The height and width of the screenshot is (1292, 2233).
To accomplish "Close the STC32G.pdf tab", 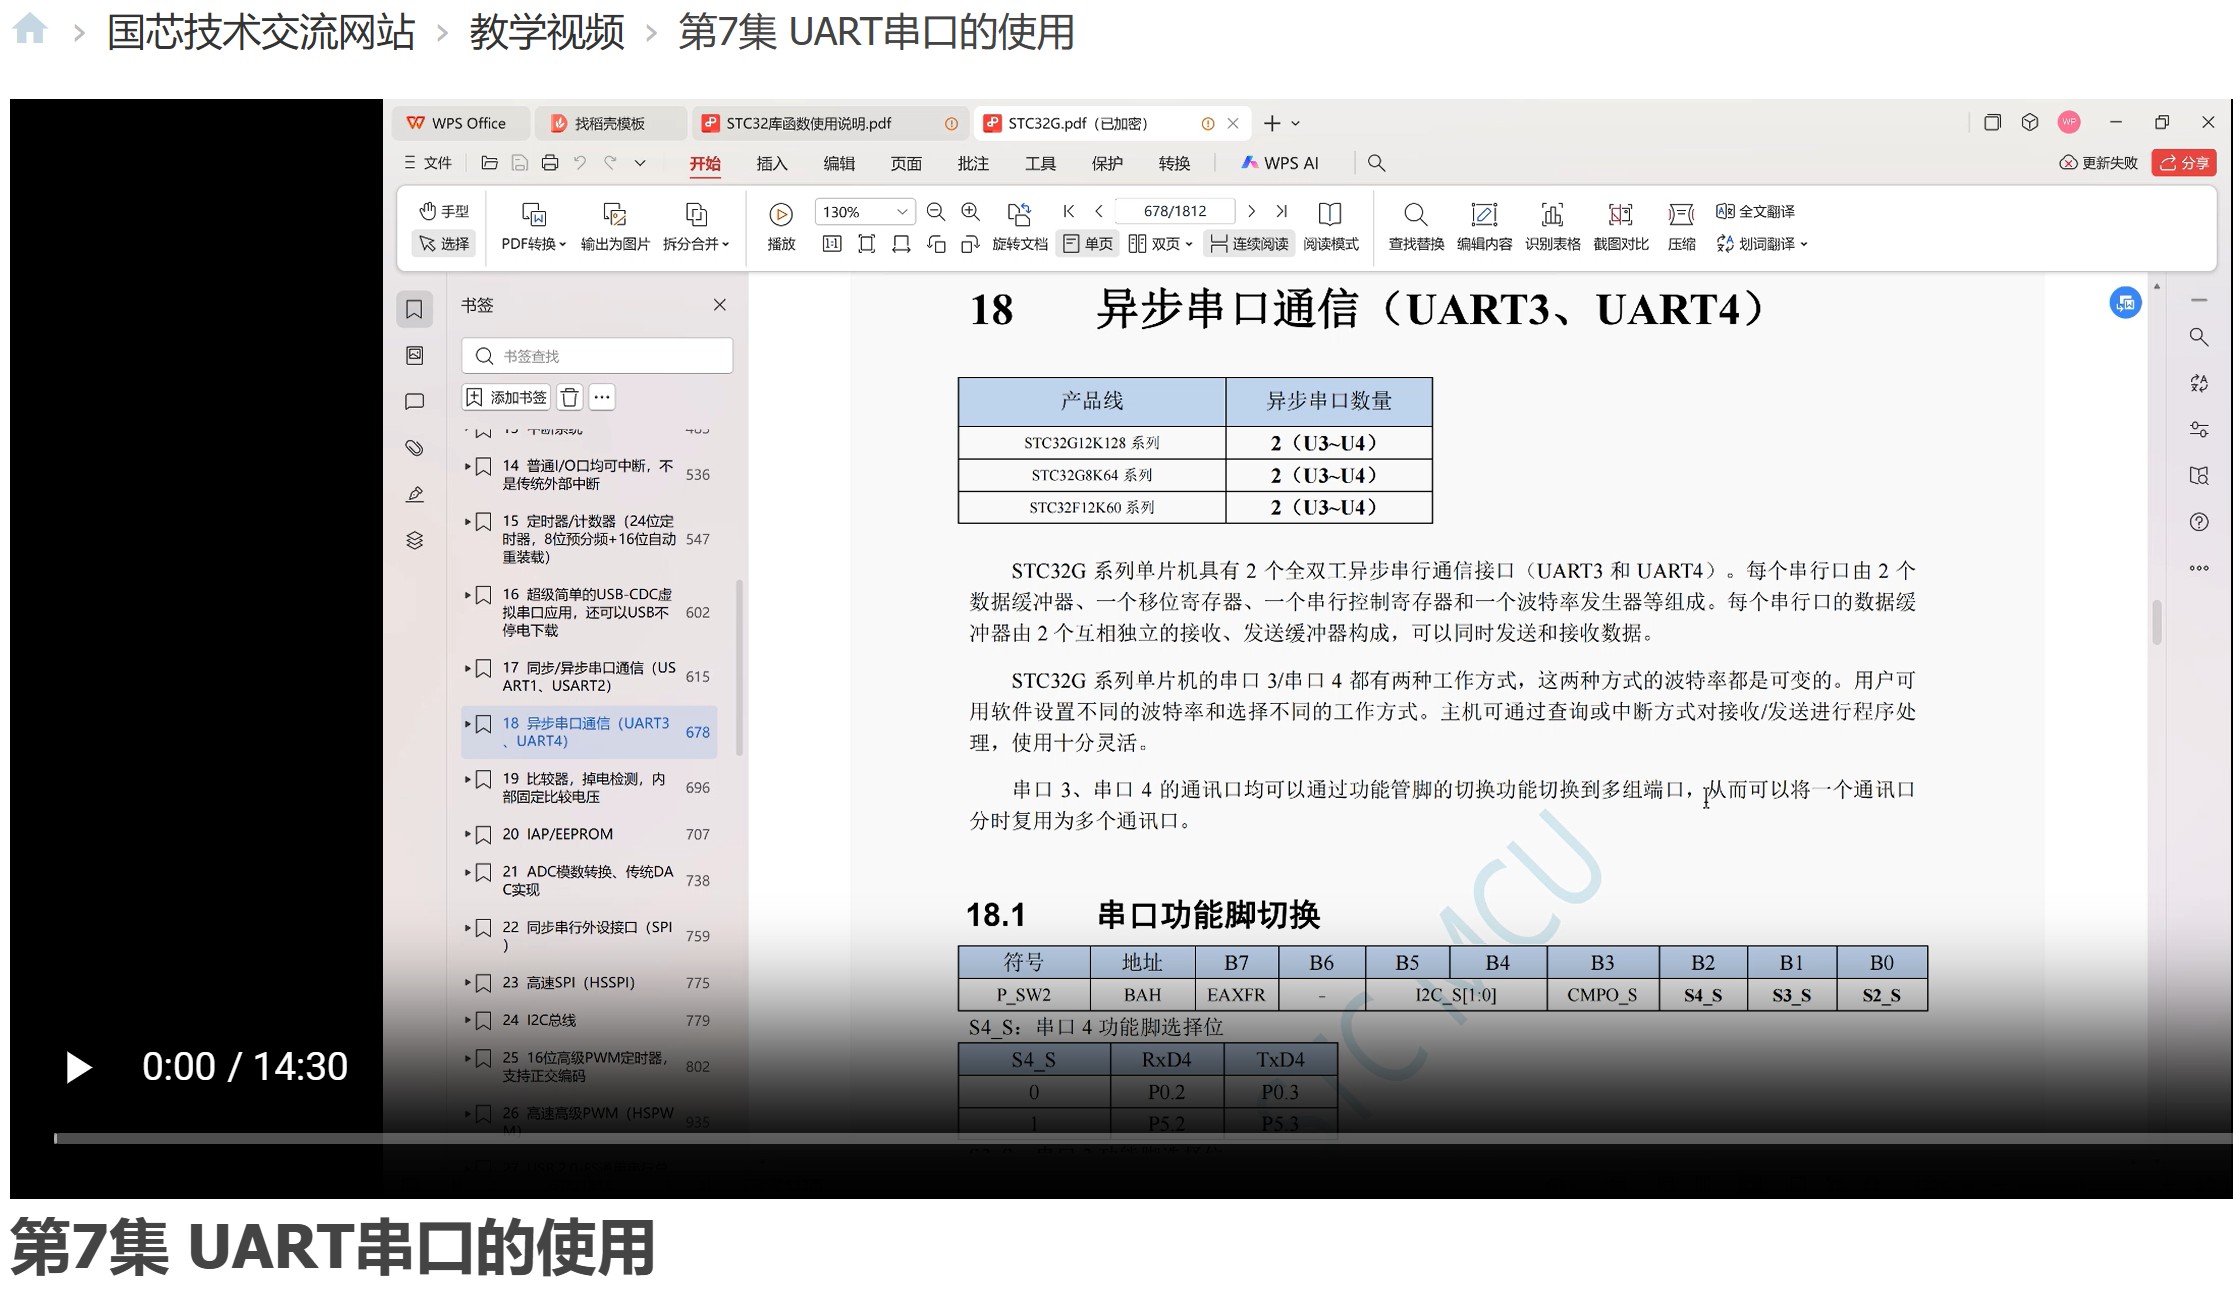I will [x=1233, y=123].
